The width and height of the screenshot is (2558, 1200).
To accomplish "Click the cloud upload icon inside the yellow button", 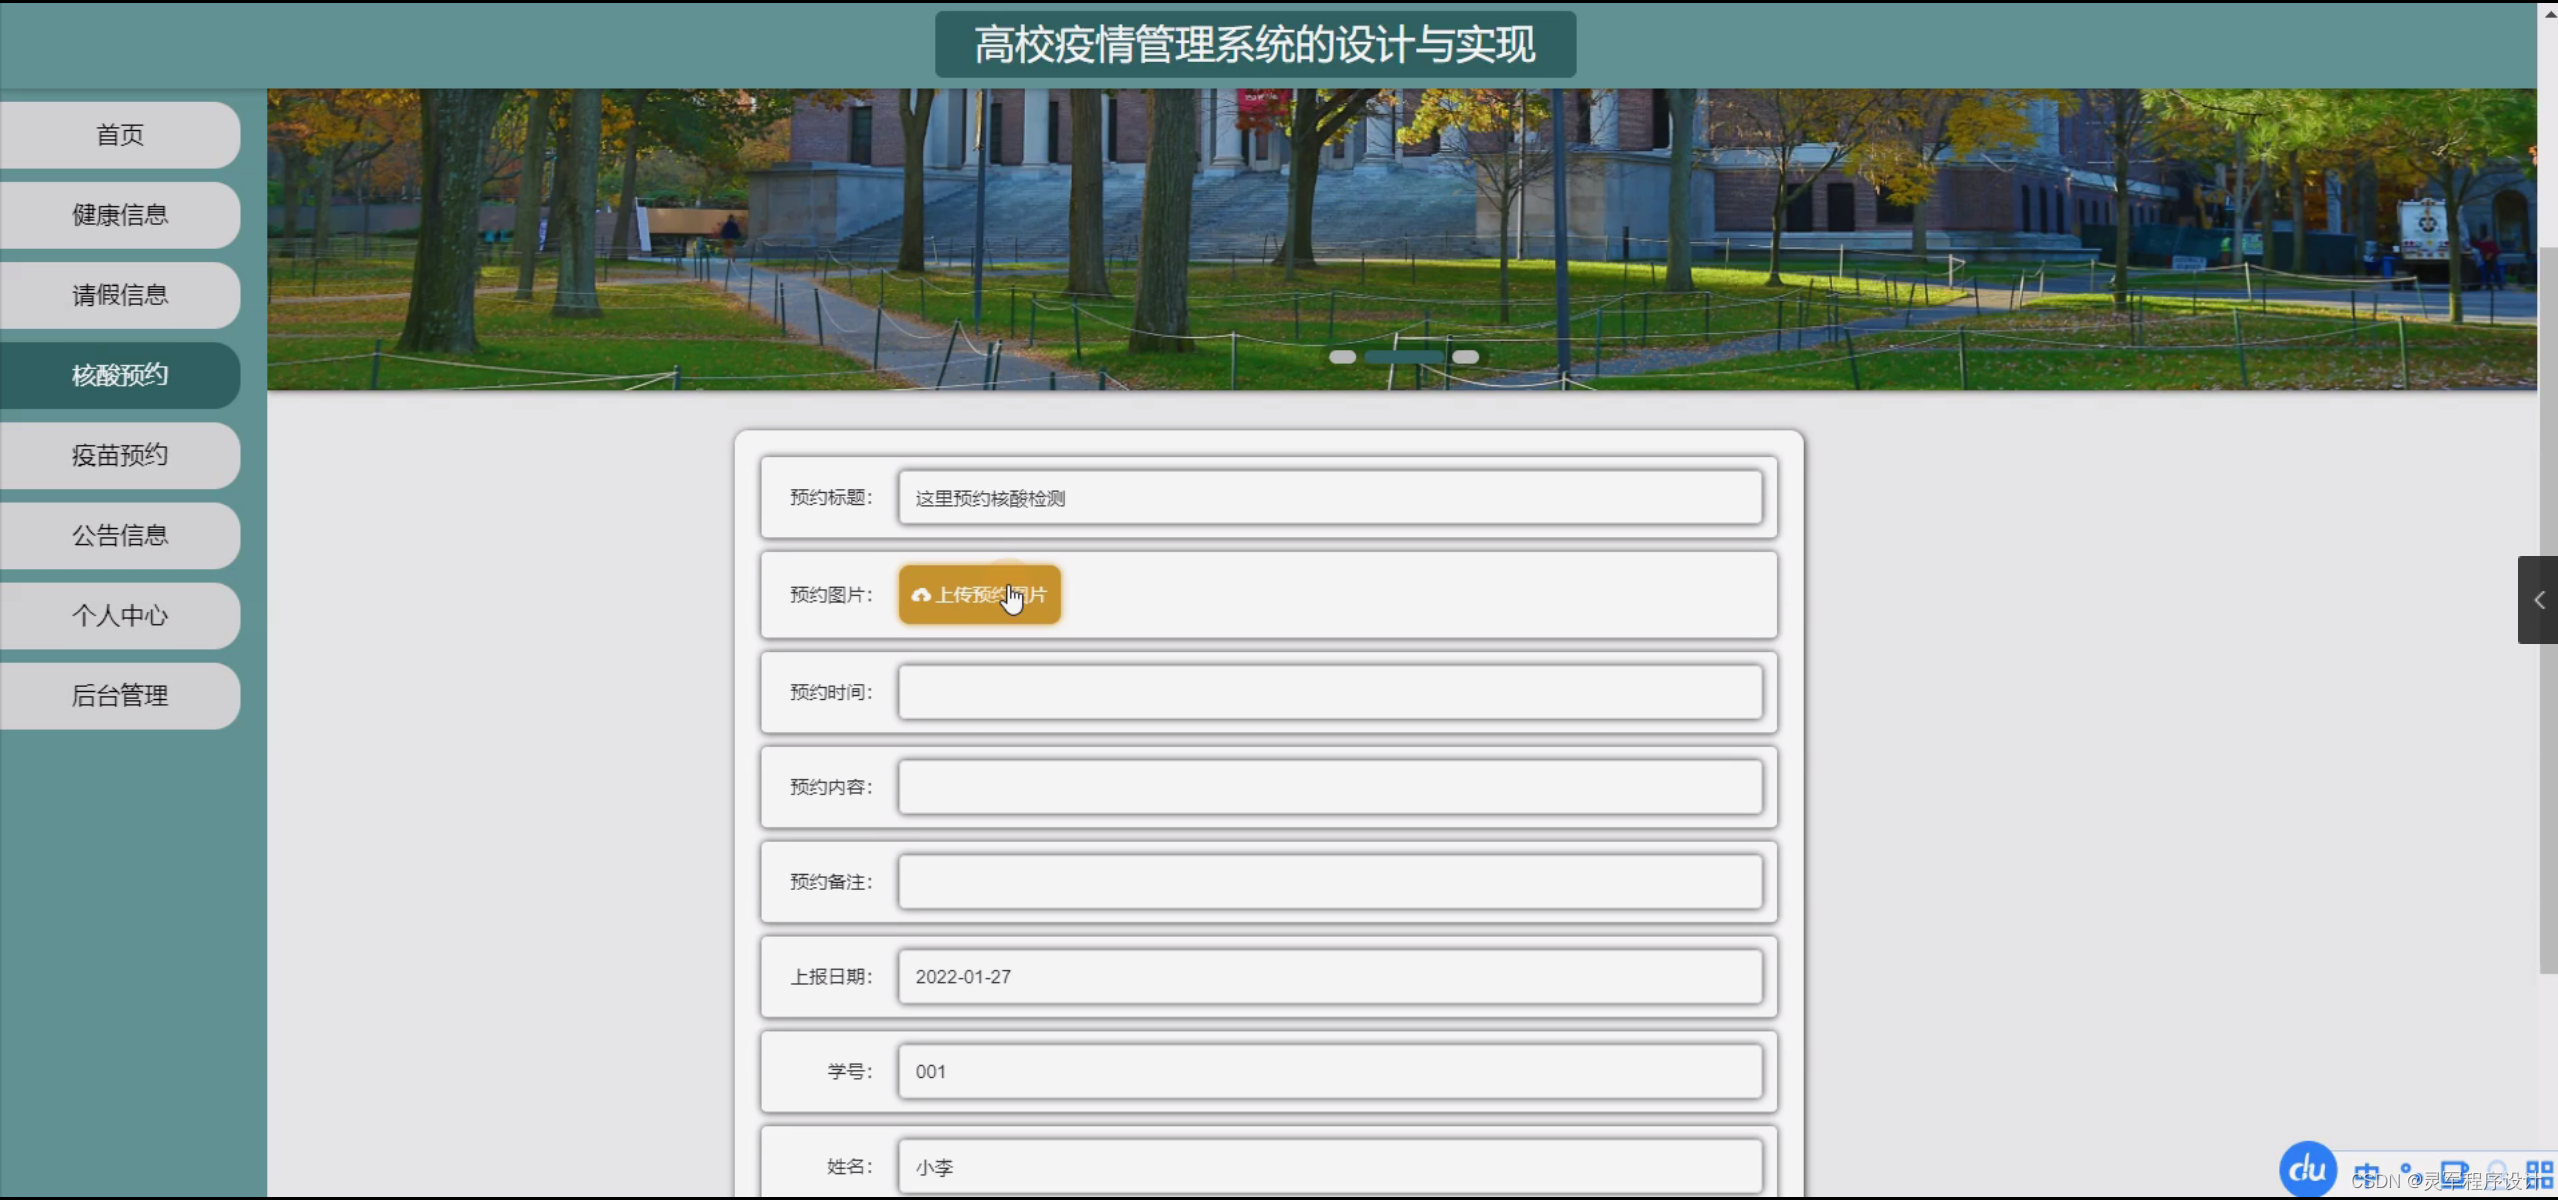I will click(922, 594).
